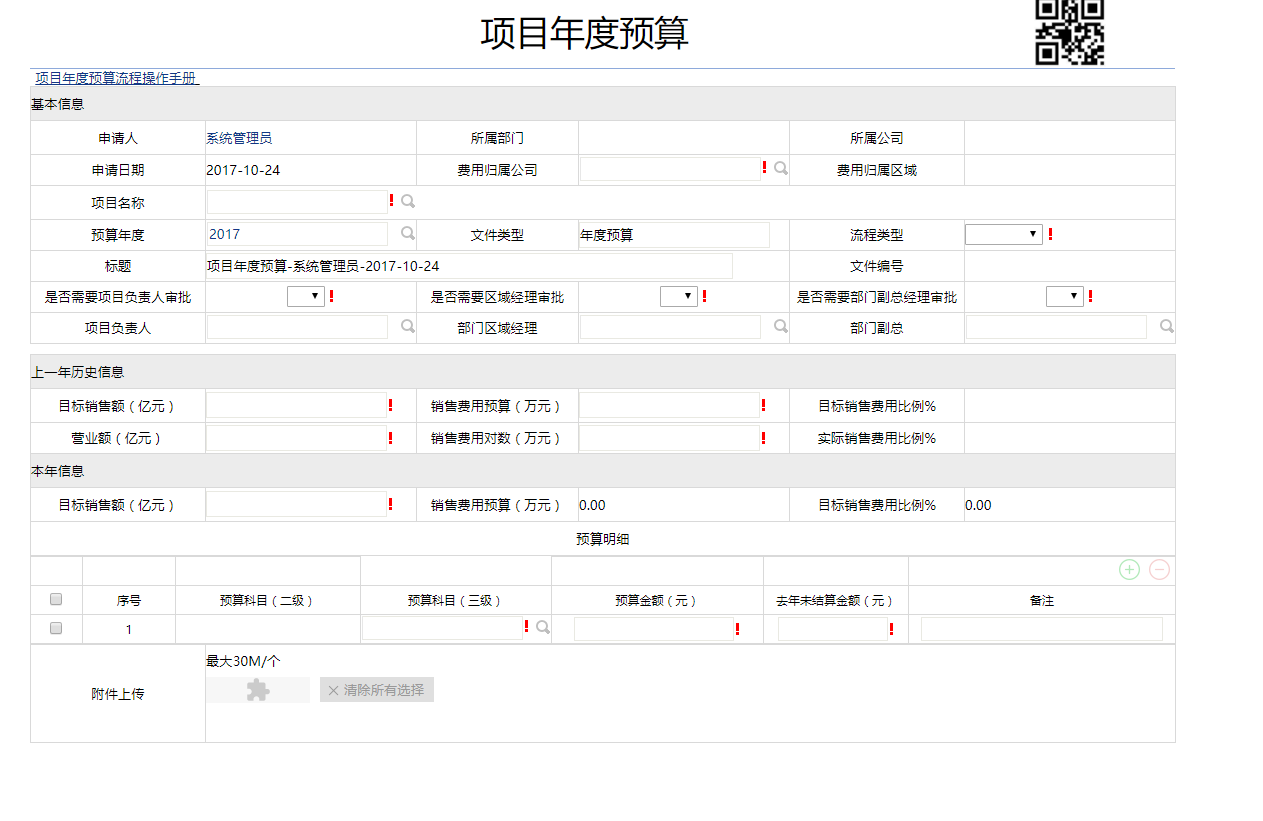Open the 流程类型 dropdown
The width and height of the screenshot is (1263, 821).
pyautogui.click(x=1003, y=234)
